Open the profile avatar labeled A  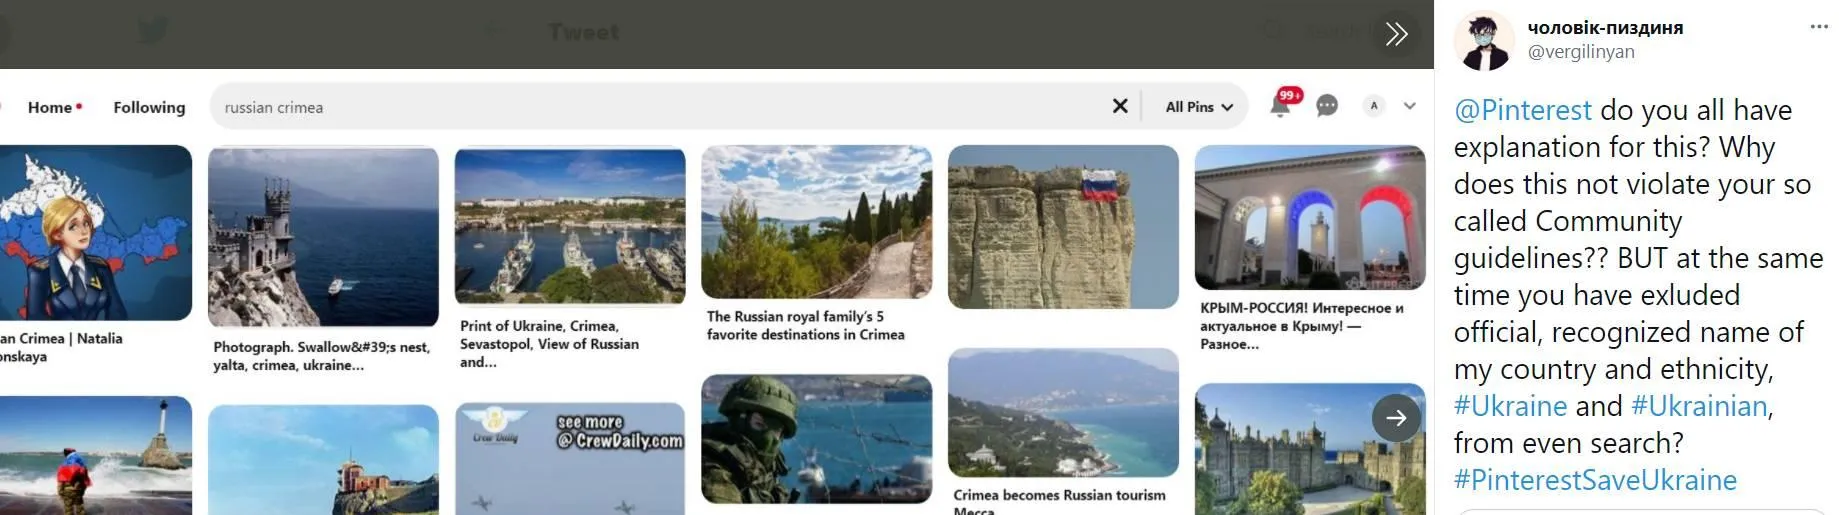pyautogui.click(x=1374, y=106)
